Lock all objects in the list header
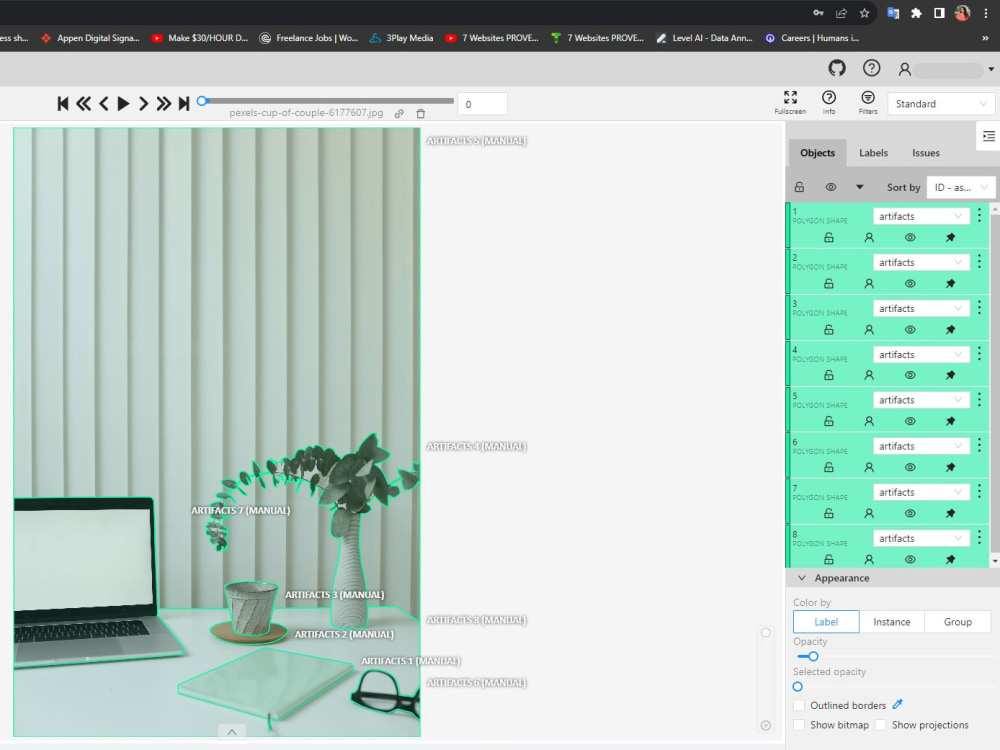Viewport: 1000px width, 750px height. pos(799,187)
